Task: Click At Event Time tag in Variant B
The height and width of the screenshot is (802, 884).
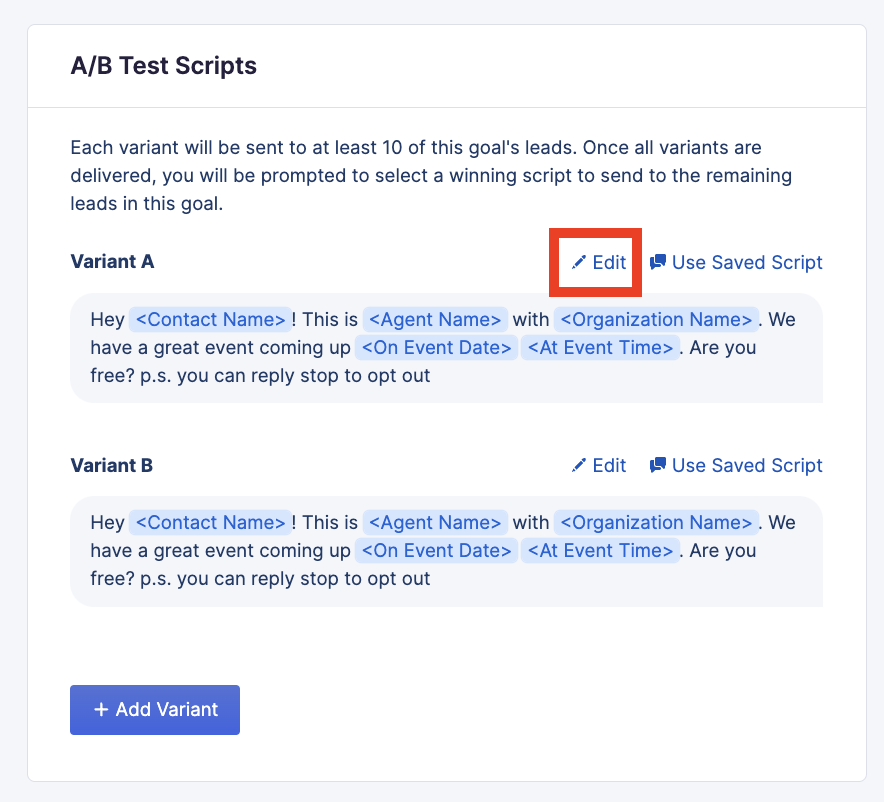Action: [x=600, y=551]
